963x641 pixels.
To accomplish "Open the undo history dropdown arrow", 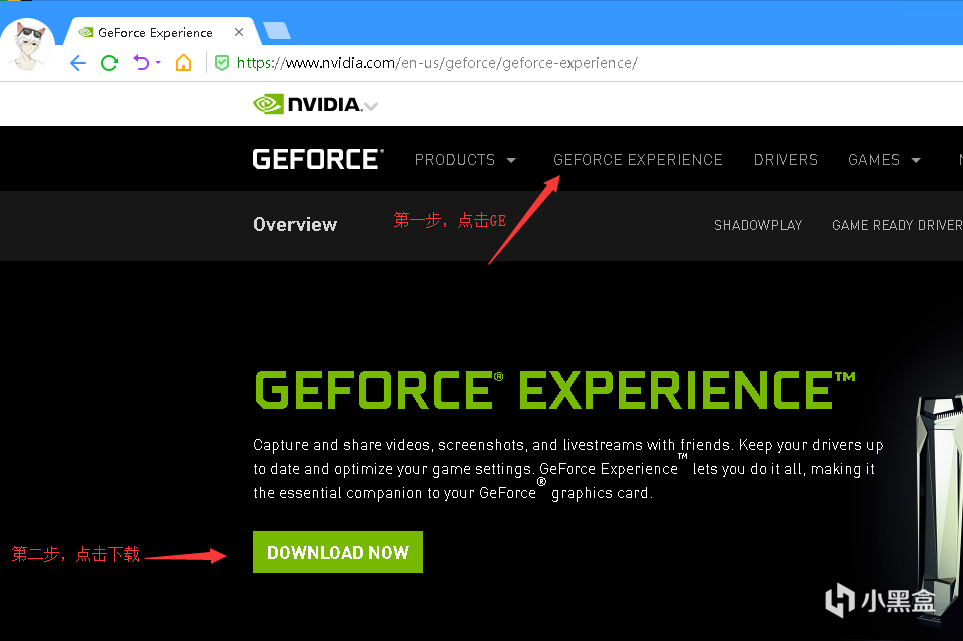I will 158,63.
